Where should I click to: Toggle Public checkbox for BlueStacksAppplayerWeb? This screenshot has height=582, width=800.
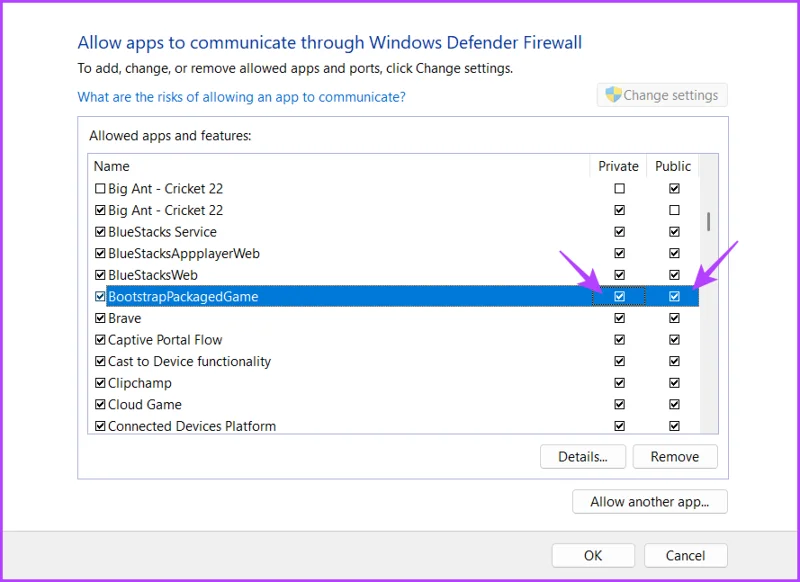tap(674, 254)
